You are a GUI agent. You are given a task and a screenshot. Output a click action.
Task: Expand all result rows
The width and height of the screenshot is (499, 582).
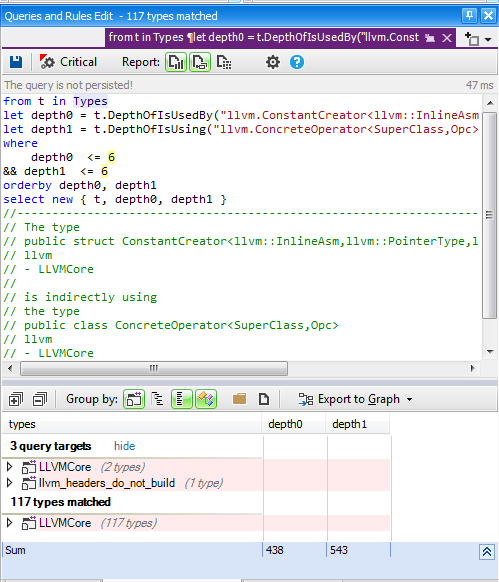[x=16, y=399]
